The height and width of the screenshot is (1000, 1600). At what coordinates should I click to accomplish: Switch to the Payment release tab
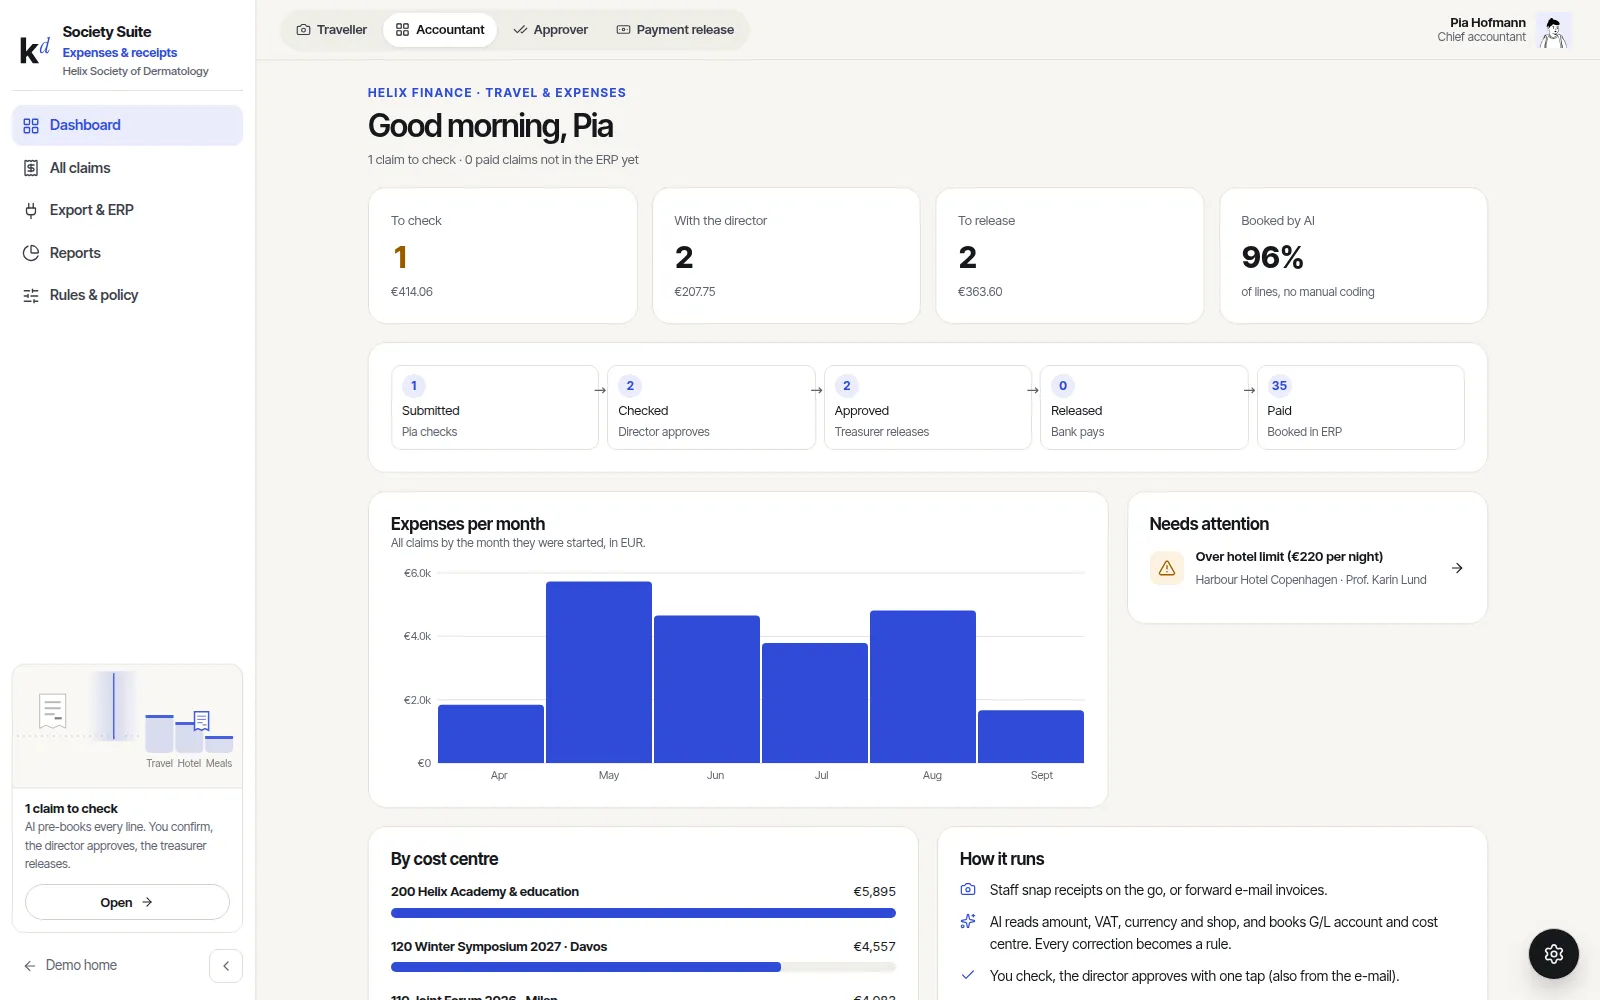[675, 30]
